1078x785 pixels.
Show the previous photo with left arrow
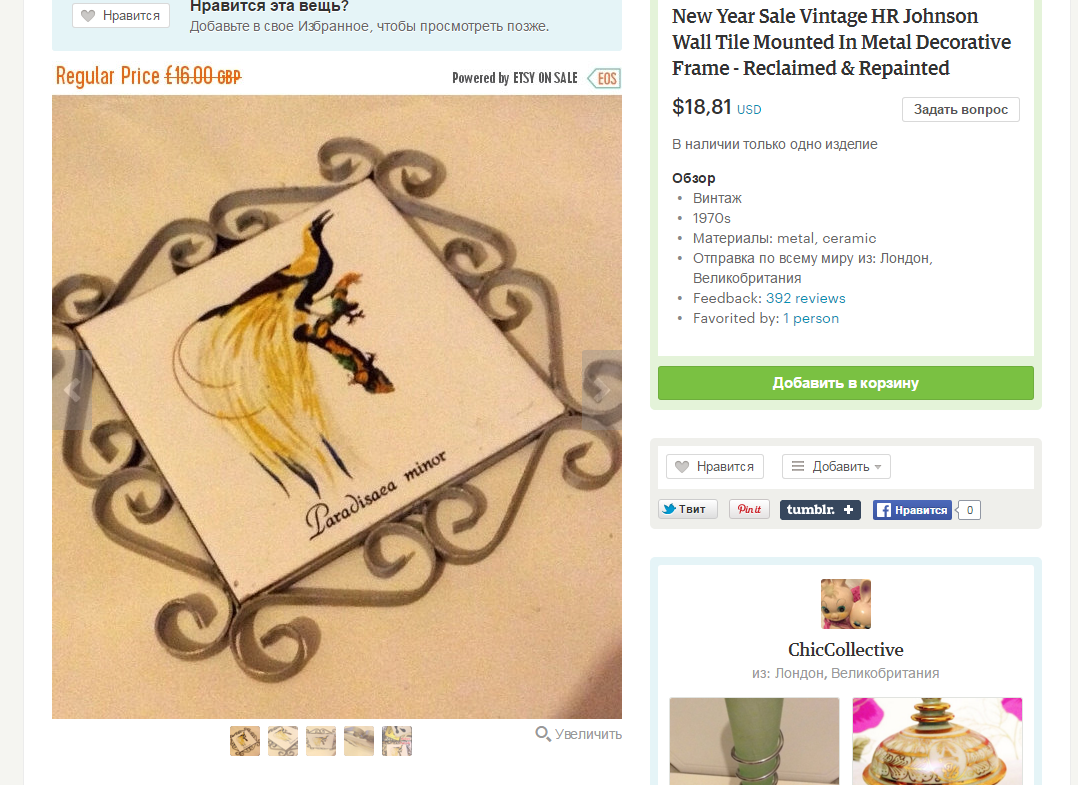(72, 390)
